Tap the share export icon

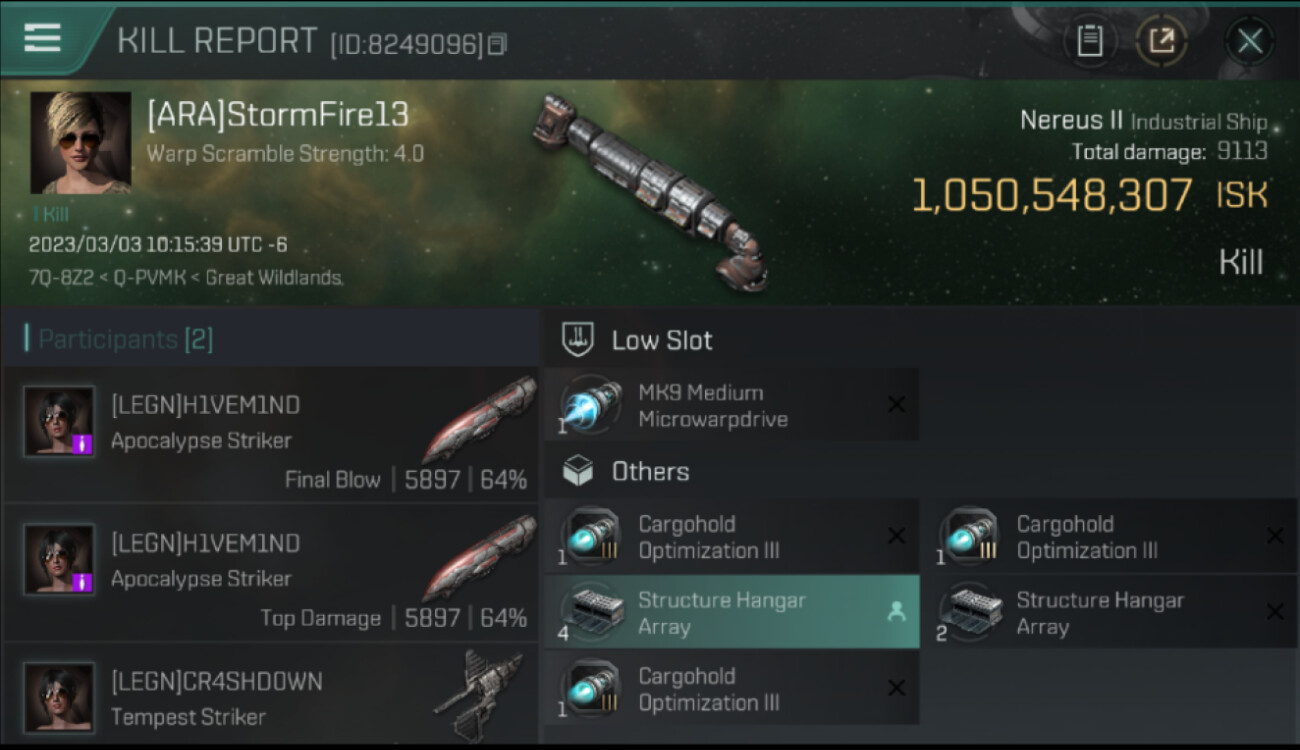[x=1161, y=41]
